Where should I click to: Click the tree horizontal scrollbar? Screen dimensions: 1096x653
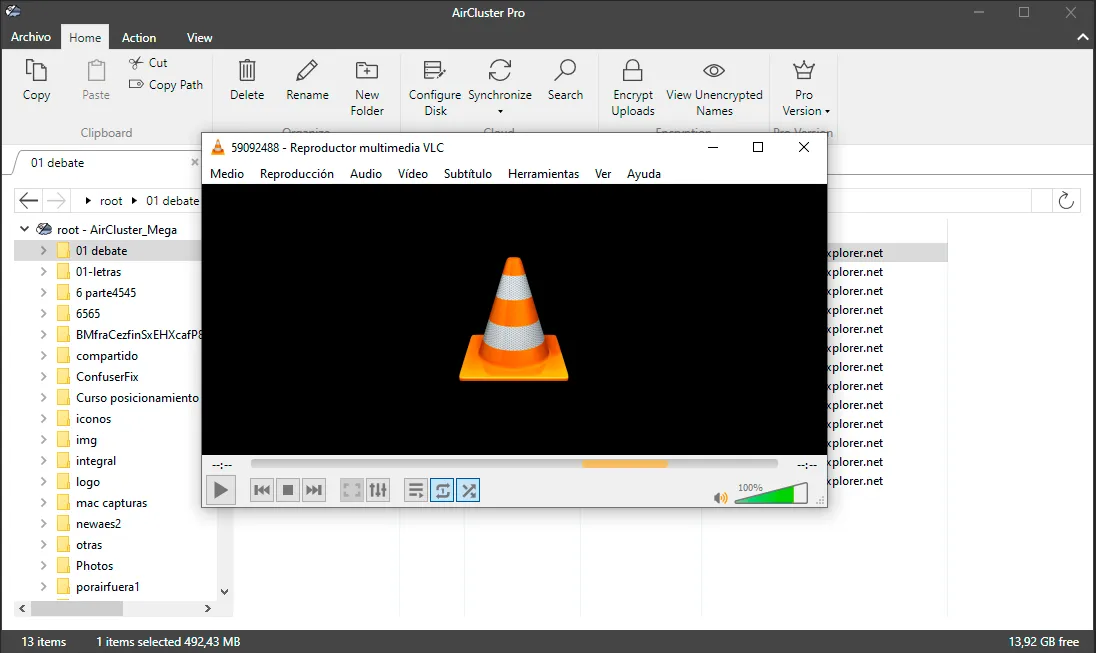pos(77,608)
